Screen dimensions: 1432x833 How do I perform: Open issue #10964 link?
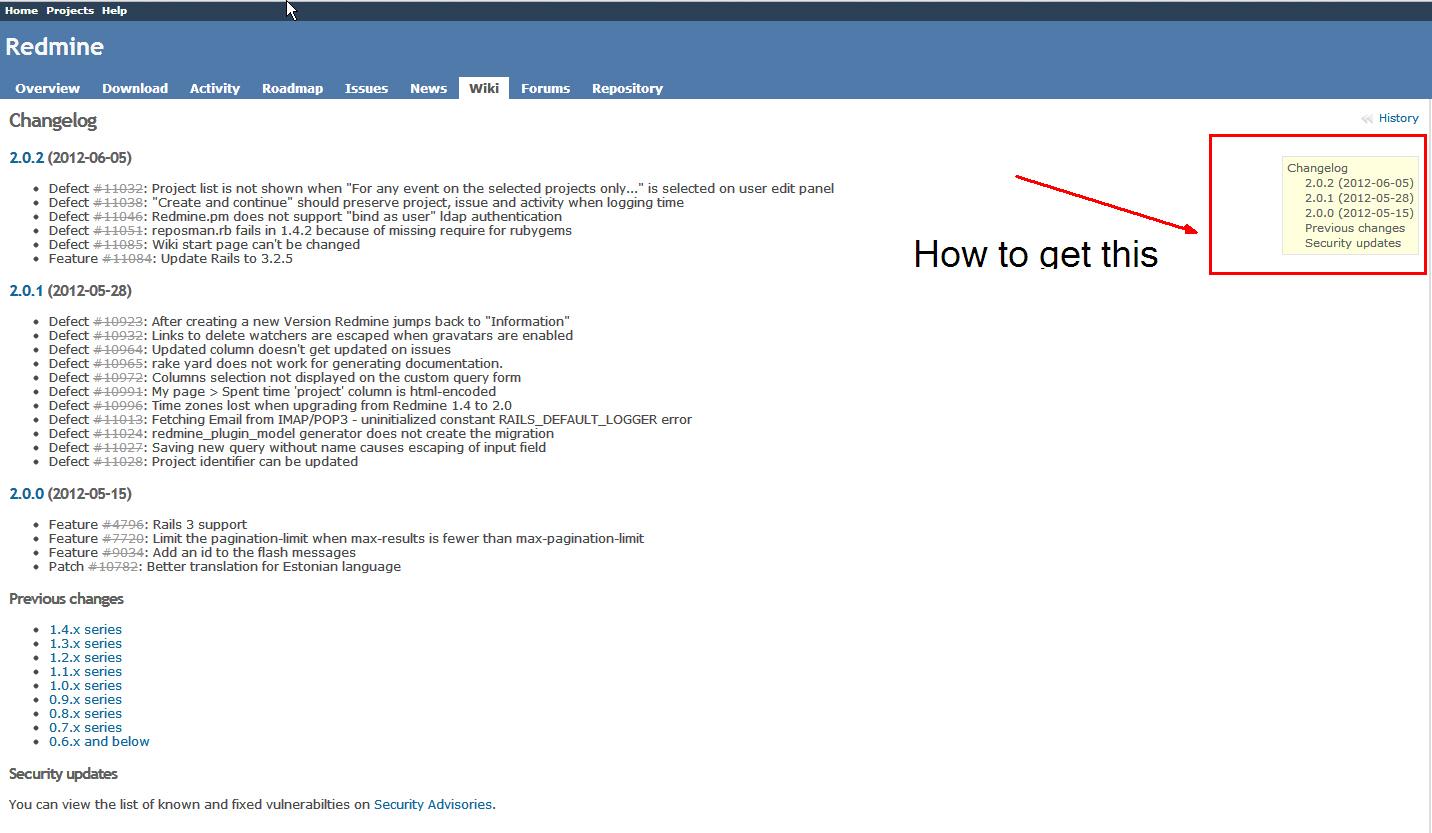pos(119,349)
